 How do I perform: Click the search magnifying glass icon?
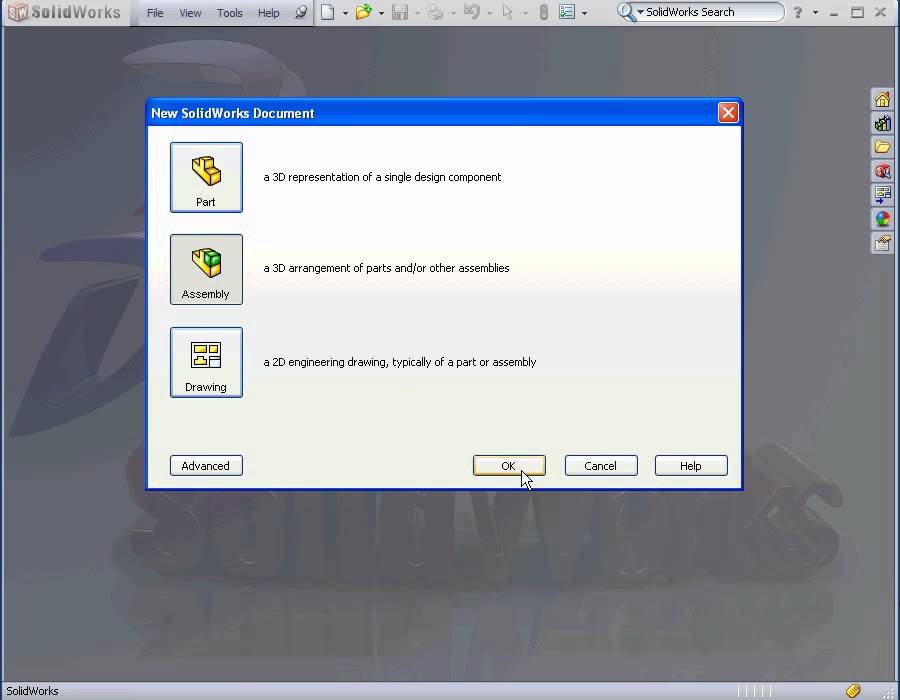pyautogui.click(x=626, y=12)
